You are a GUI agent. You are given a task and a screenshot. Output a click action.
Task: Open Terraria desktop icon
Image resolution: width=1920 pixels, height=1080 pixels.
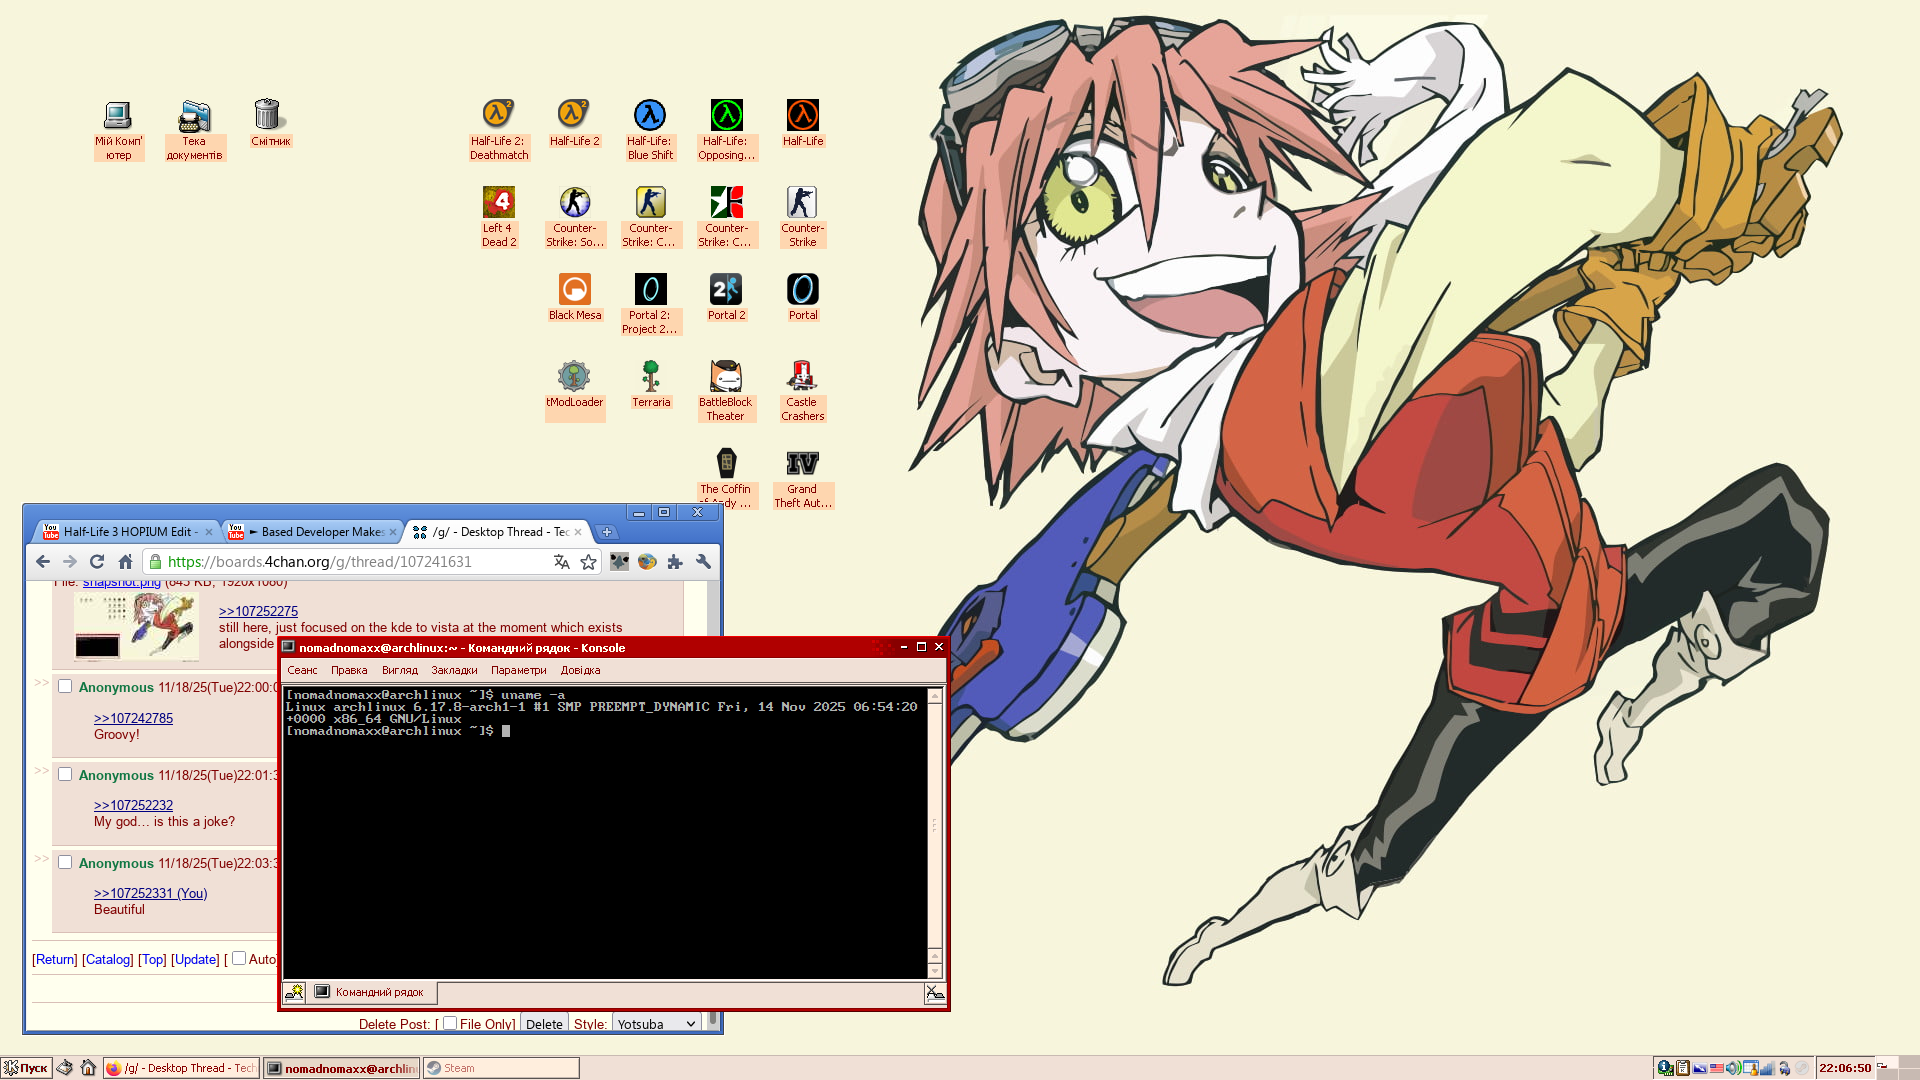pos(651,377)
